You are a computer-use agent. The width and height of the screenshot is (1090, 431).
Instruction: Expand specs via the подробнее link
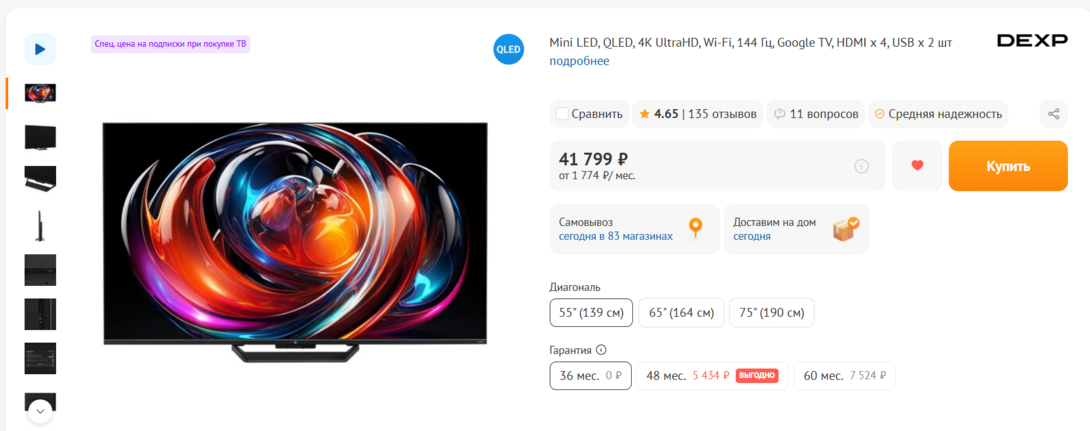(x=579, y=61)
